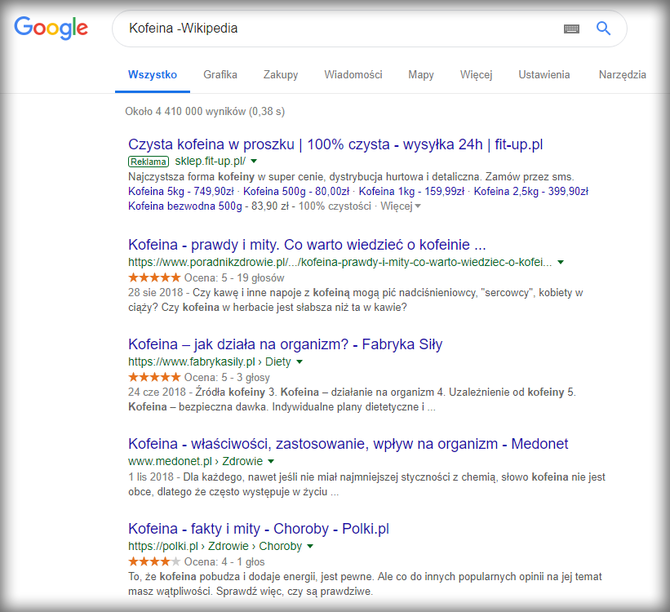Open the Mapy tab
Viewport: 670px width, 612px height.
click(421, 75)
